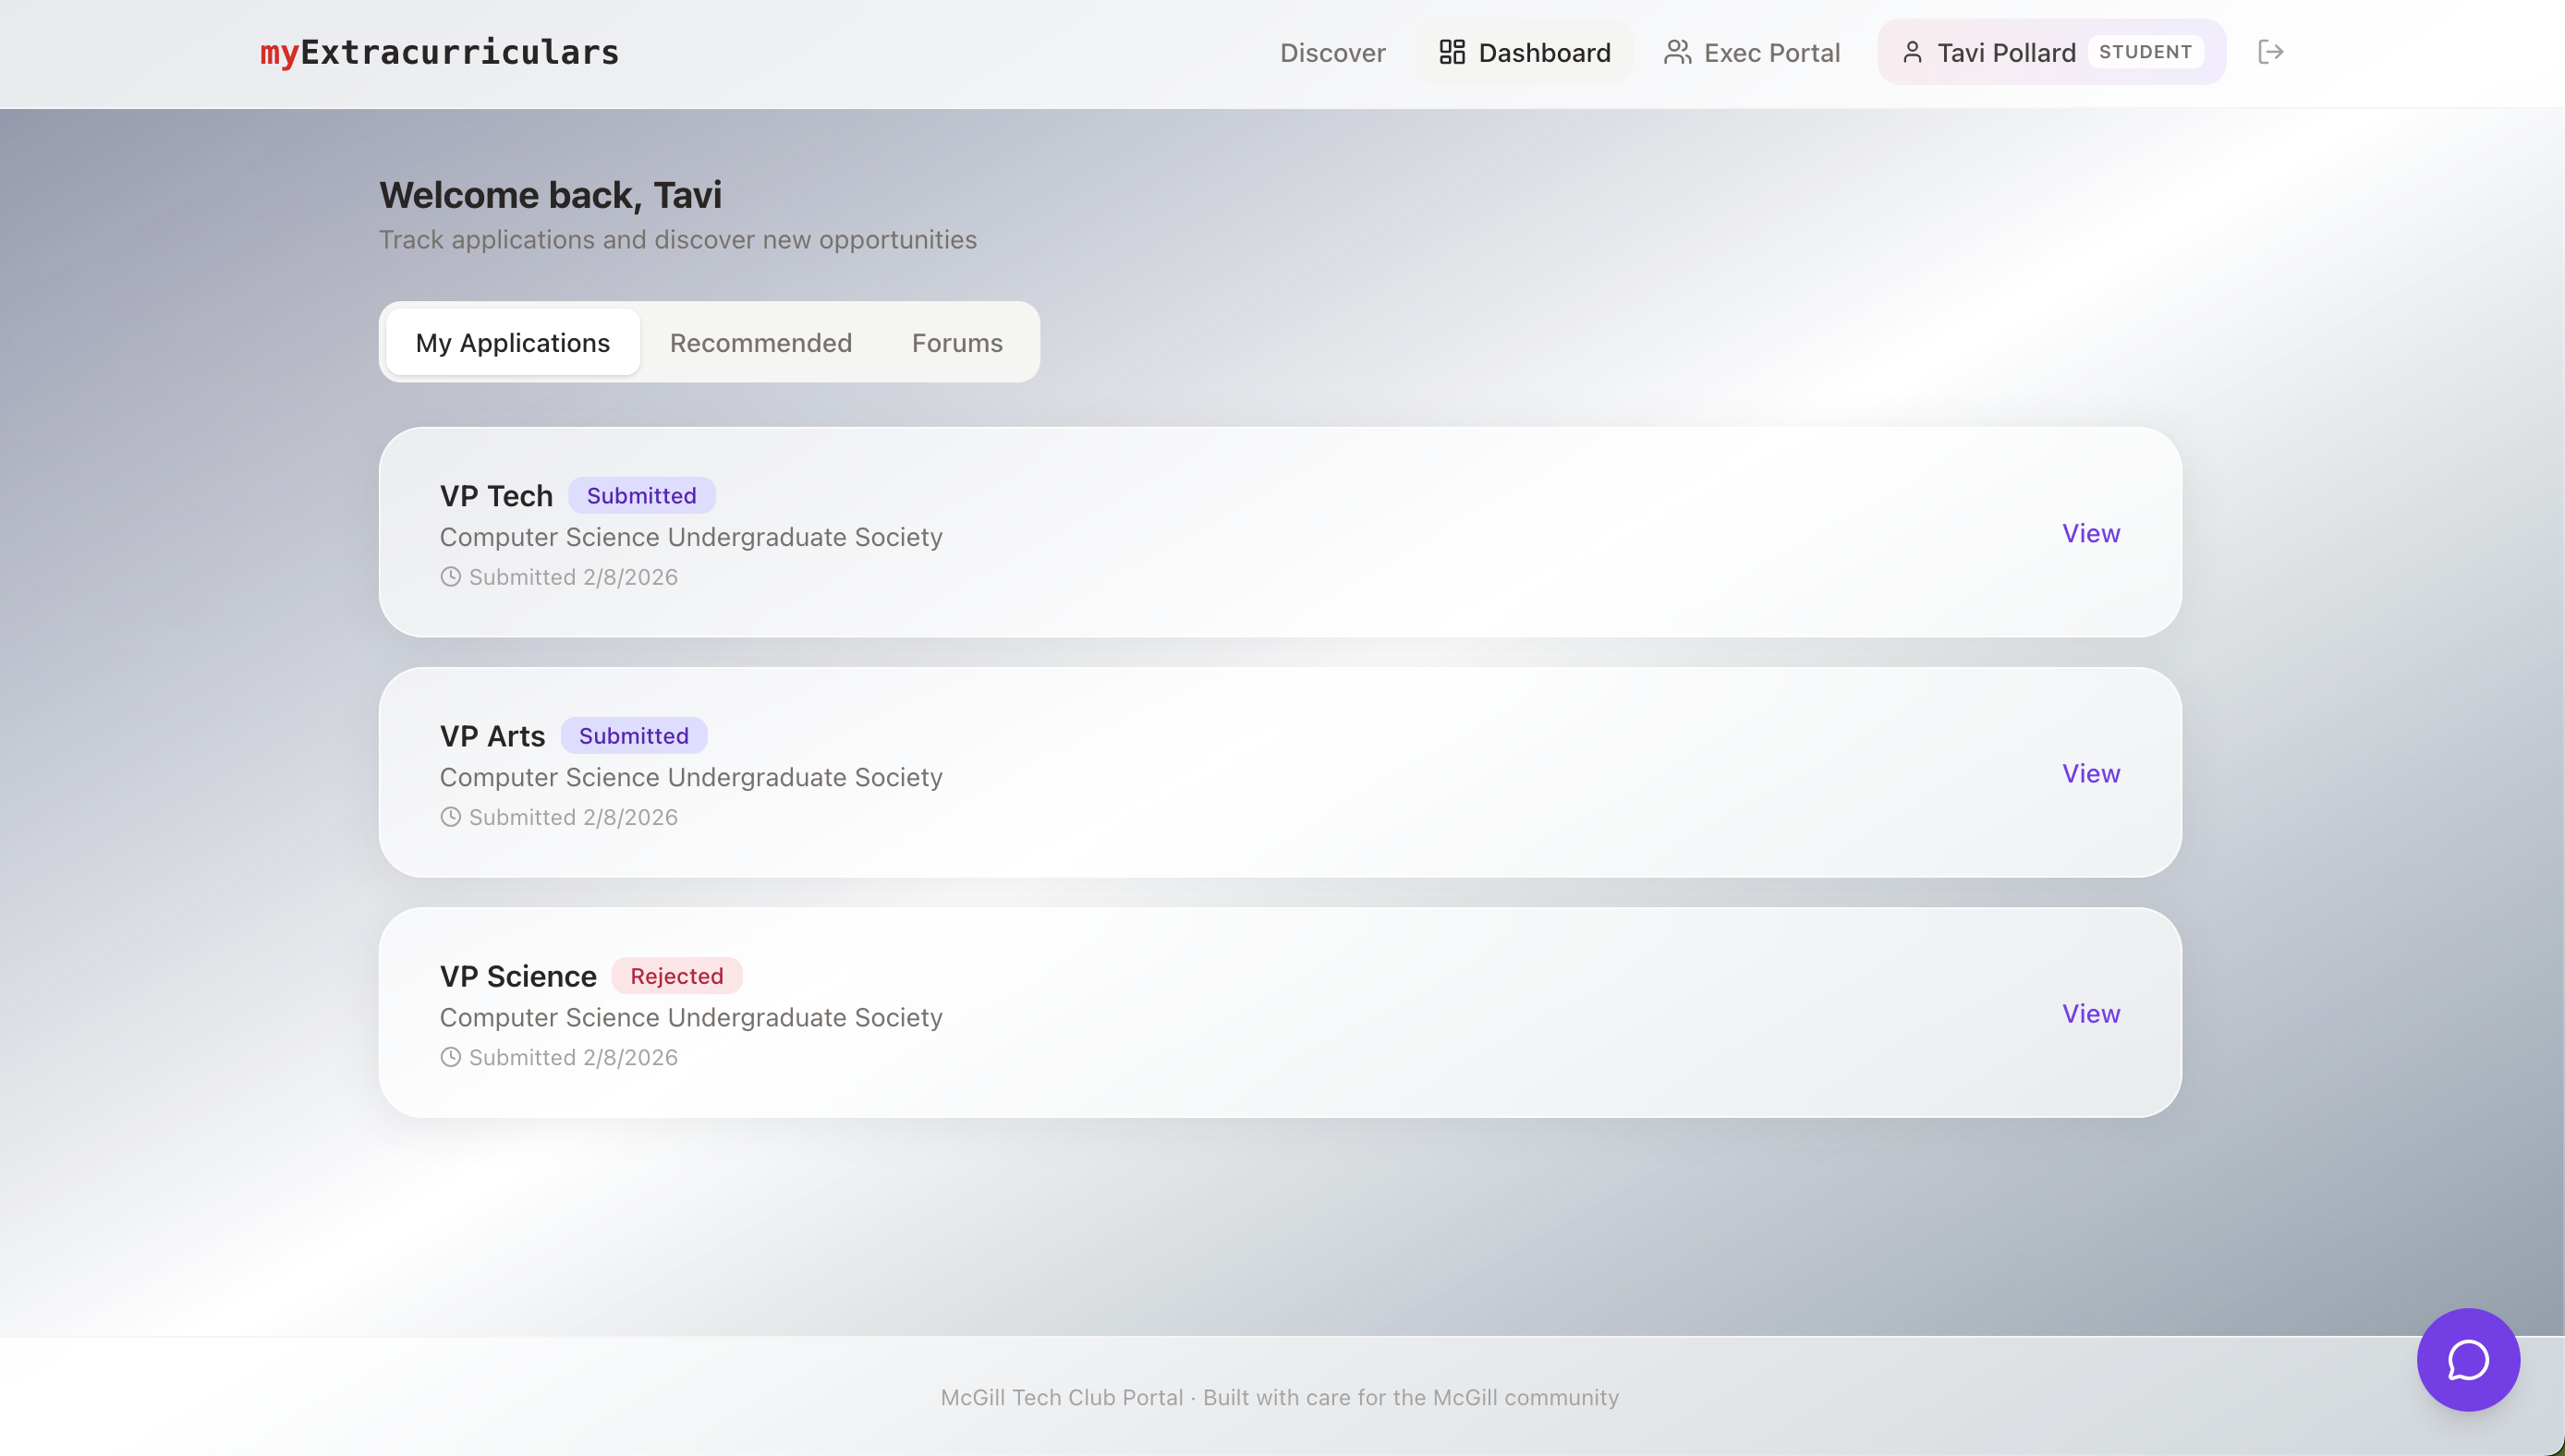Viewport: 2565px width, 1456px height.
Task: View the VP Arts application
Action: [x=2090, y=773]
